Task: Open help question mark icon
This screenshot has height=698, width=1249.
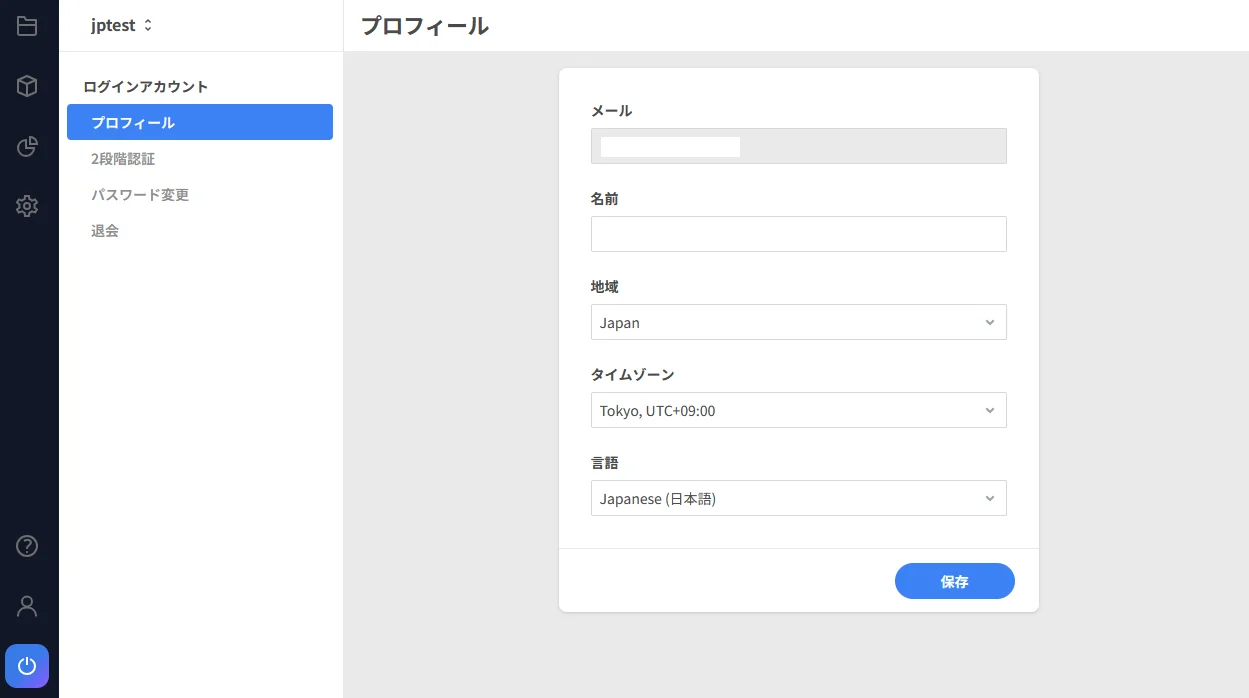Action: point(27,546)
